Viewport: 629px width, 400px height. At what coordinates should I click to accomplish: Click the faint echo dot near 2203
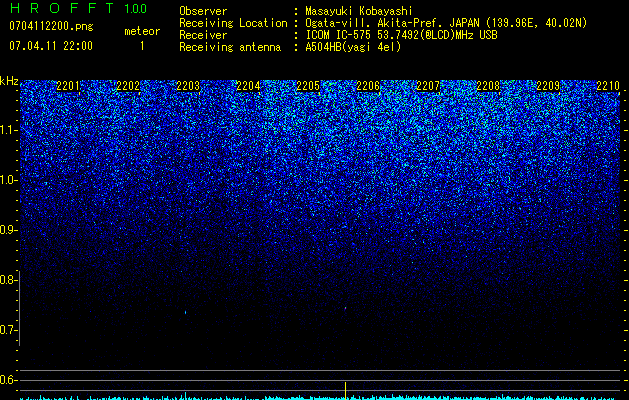(x=185, y=312)
